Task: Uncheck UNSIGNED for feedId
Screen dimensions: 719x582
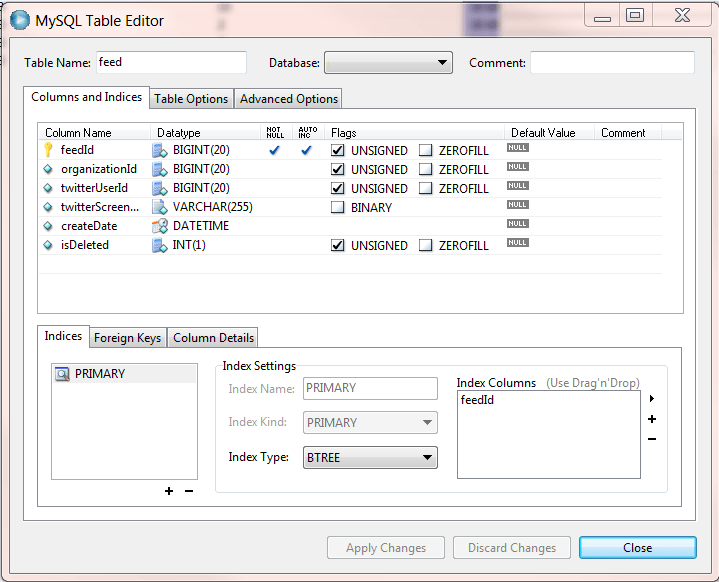Action: (337, 150)
